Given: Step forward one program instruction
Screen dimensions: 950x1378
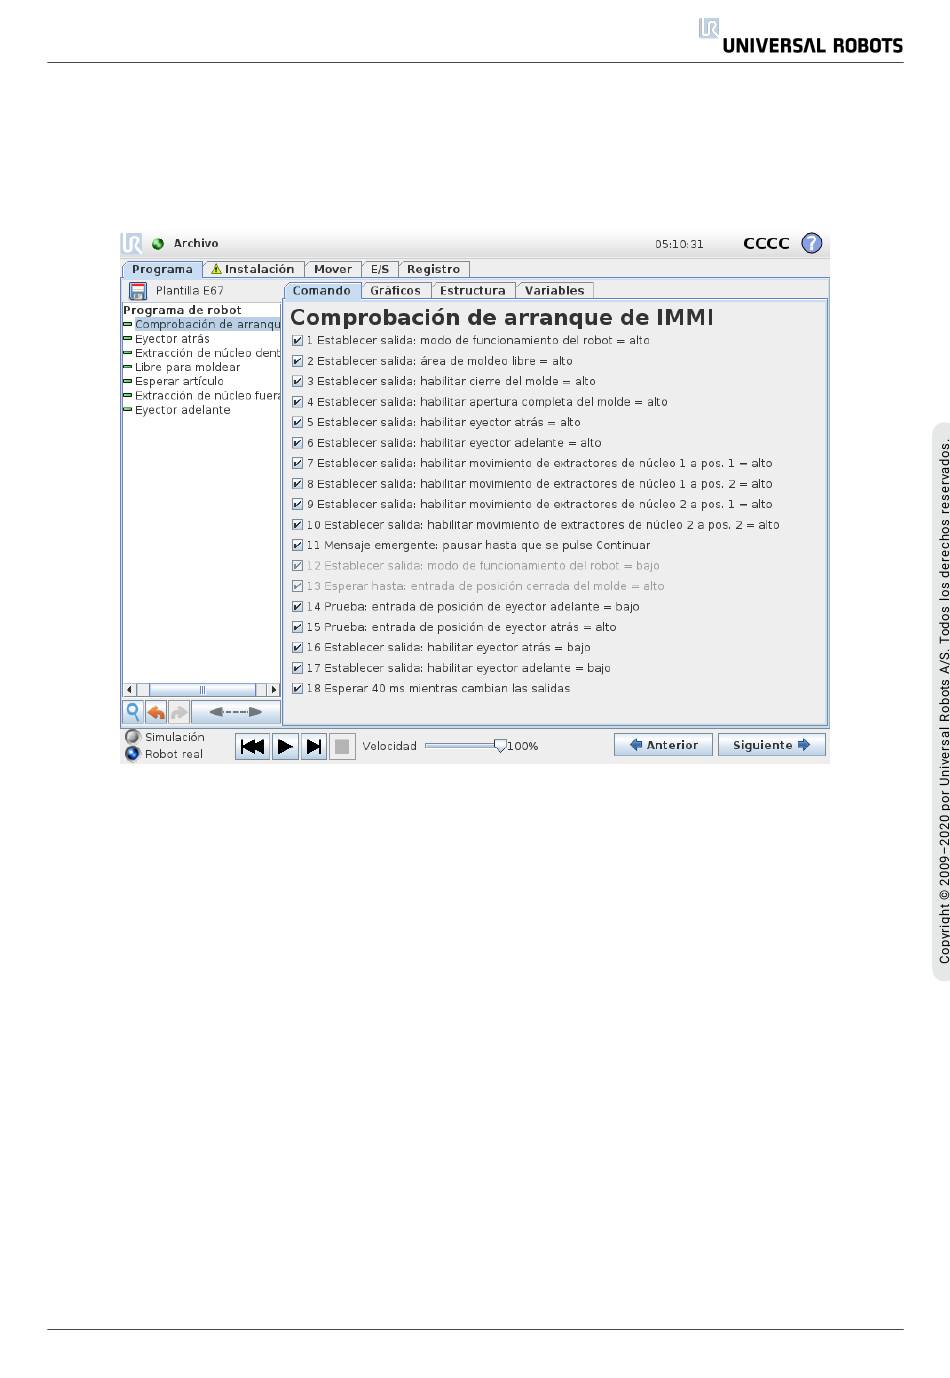Looking at the screenshot, I should [x=314, y=746].
